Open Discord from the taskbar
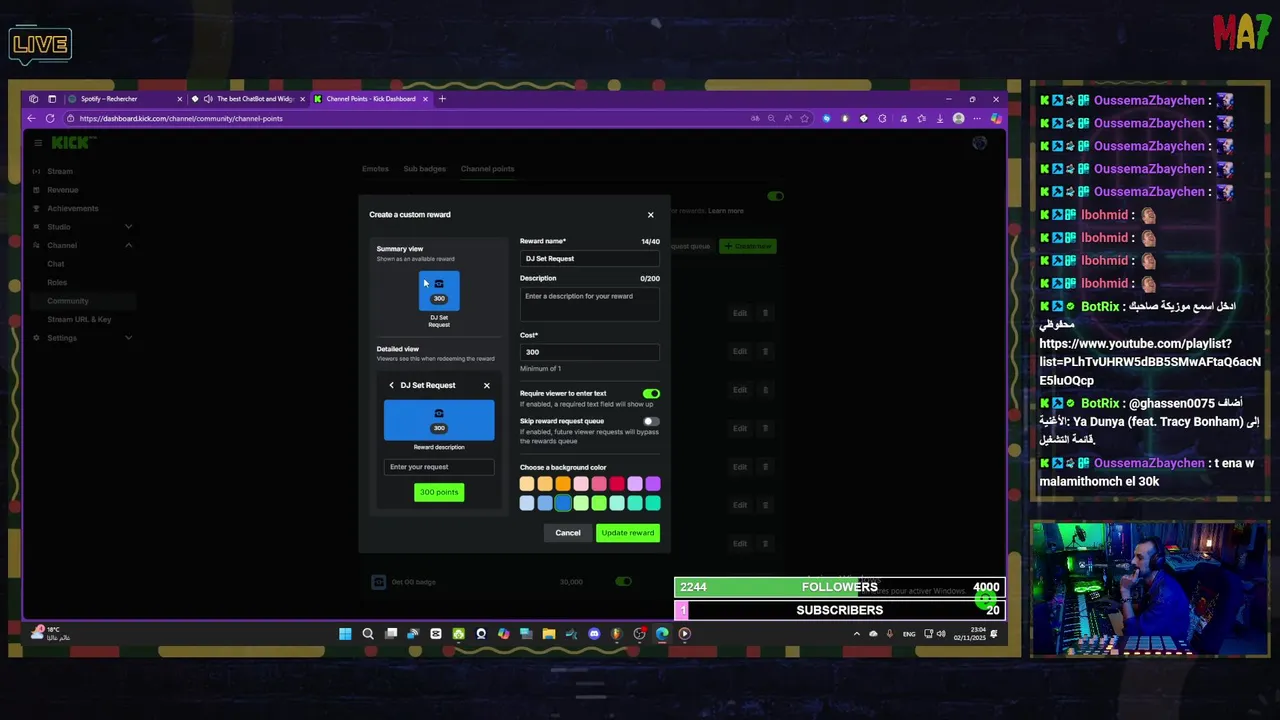Screen dimensions: 1280x720 pos(594,633)
